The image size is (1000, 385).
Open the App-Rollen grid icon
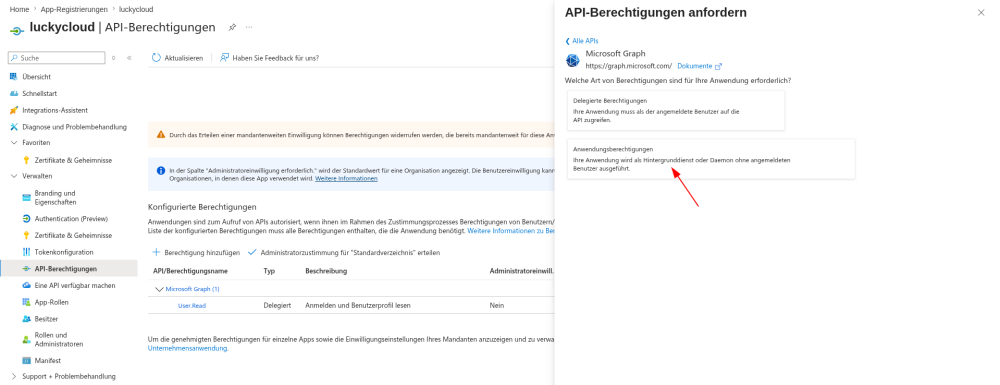coord(26,302)
